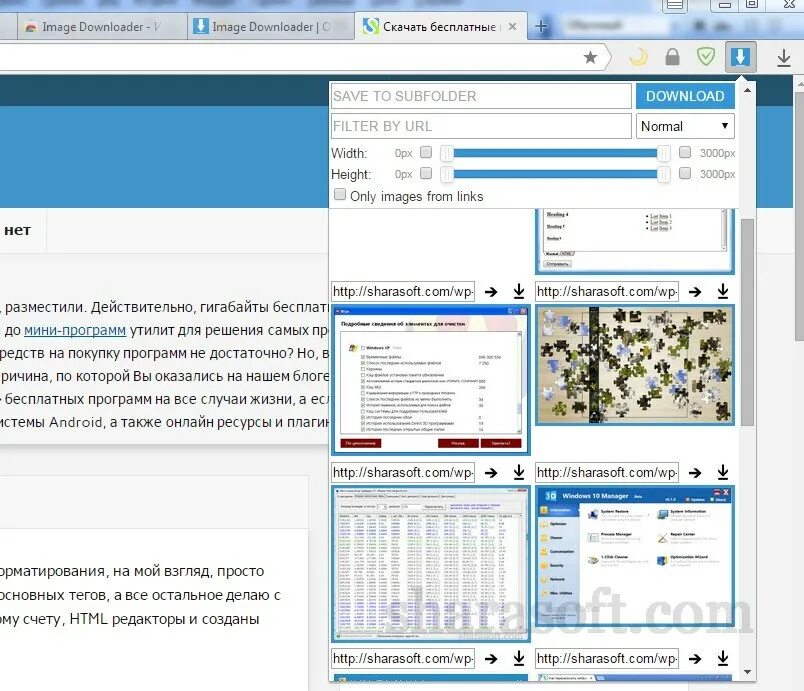Screen dimensions: 804x691
Task: Enable the Height maximum checkbox
Action: click(x=685, y=173)
